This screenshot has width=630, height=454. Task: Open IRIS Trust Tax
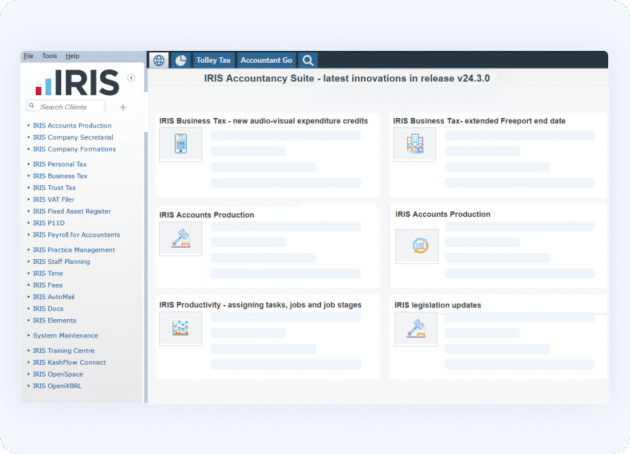54,187
